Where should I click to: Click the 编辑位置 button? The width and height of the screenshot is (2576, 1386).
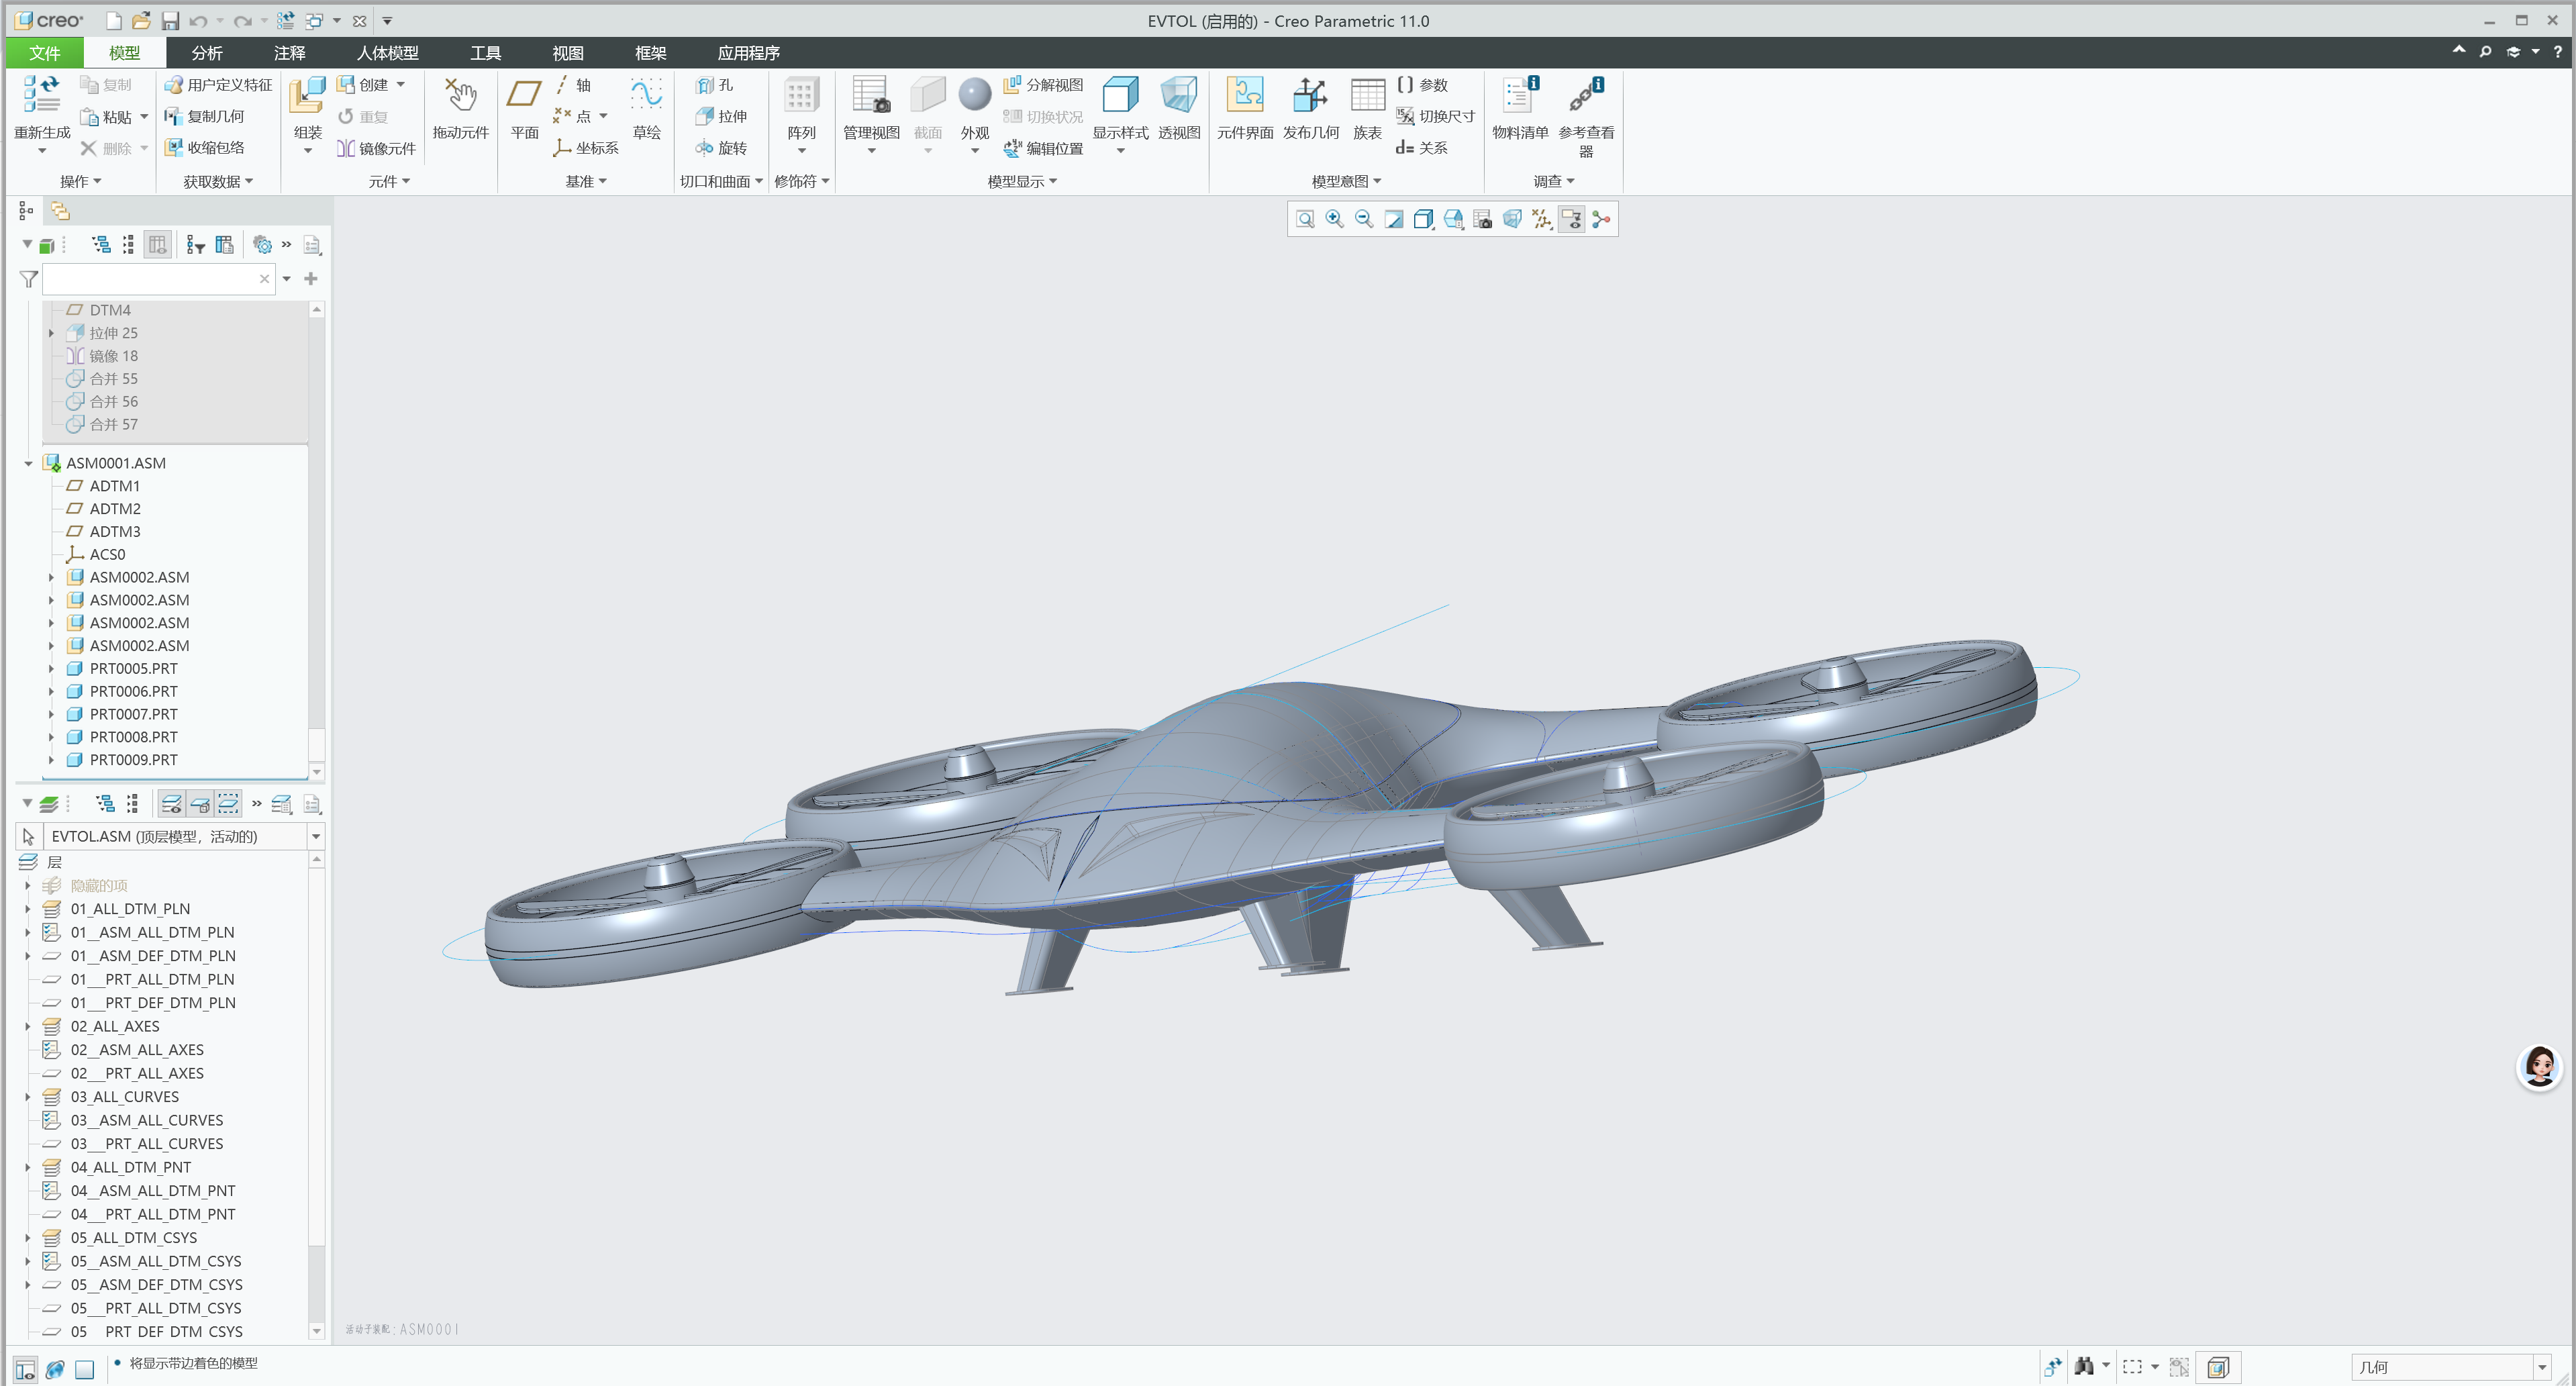point(1044,148)
